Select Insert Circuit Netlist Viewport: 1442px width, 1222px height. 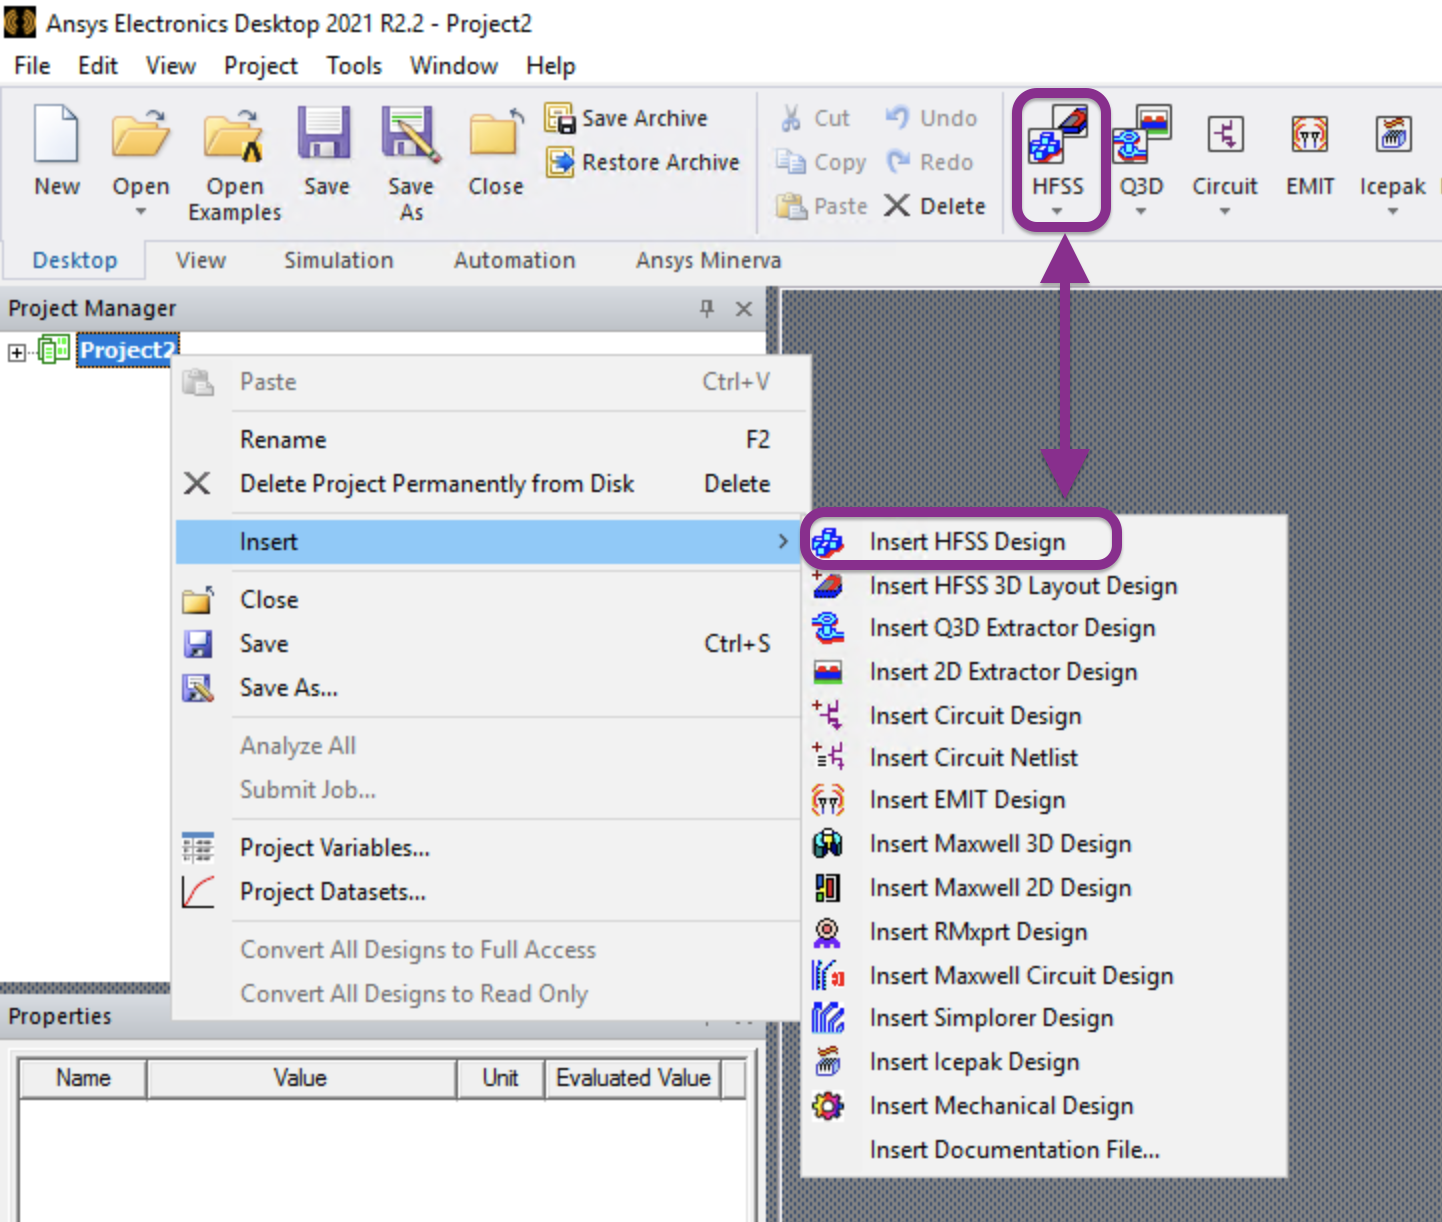[1044, 758]
